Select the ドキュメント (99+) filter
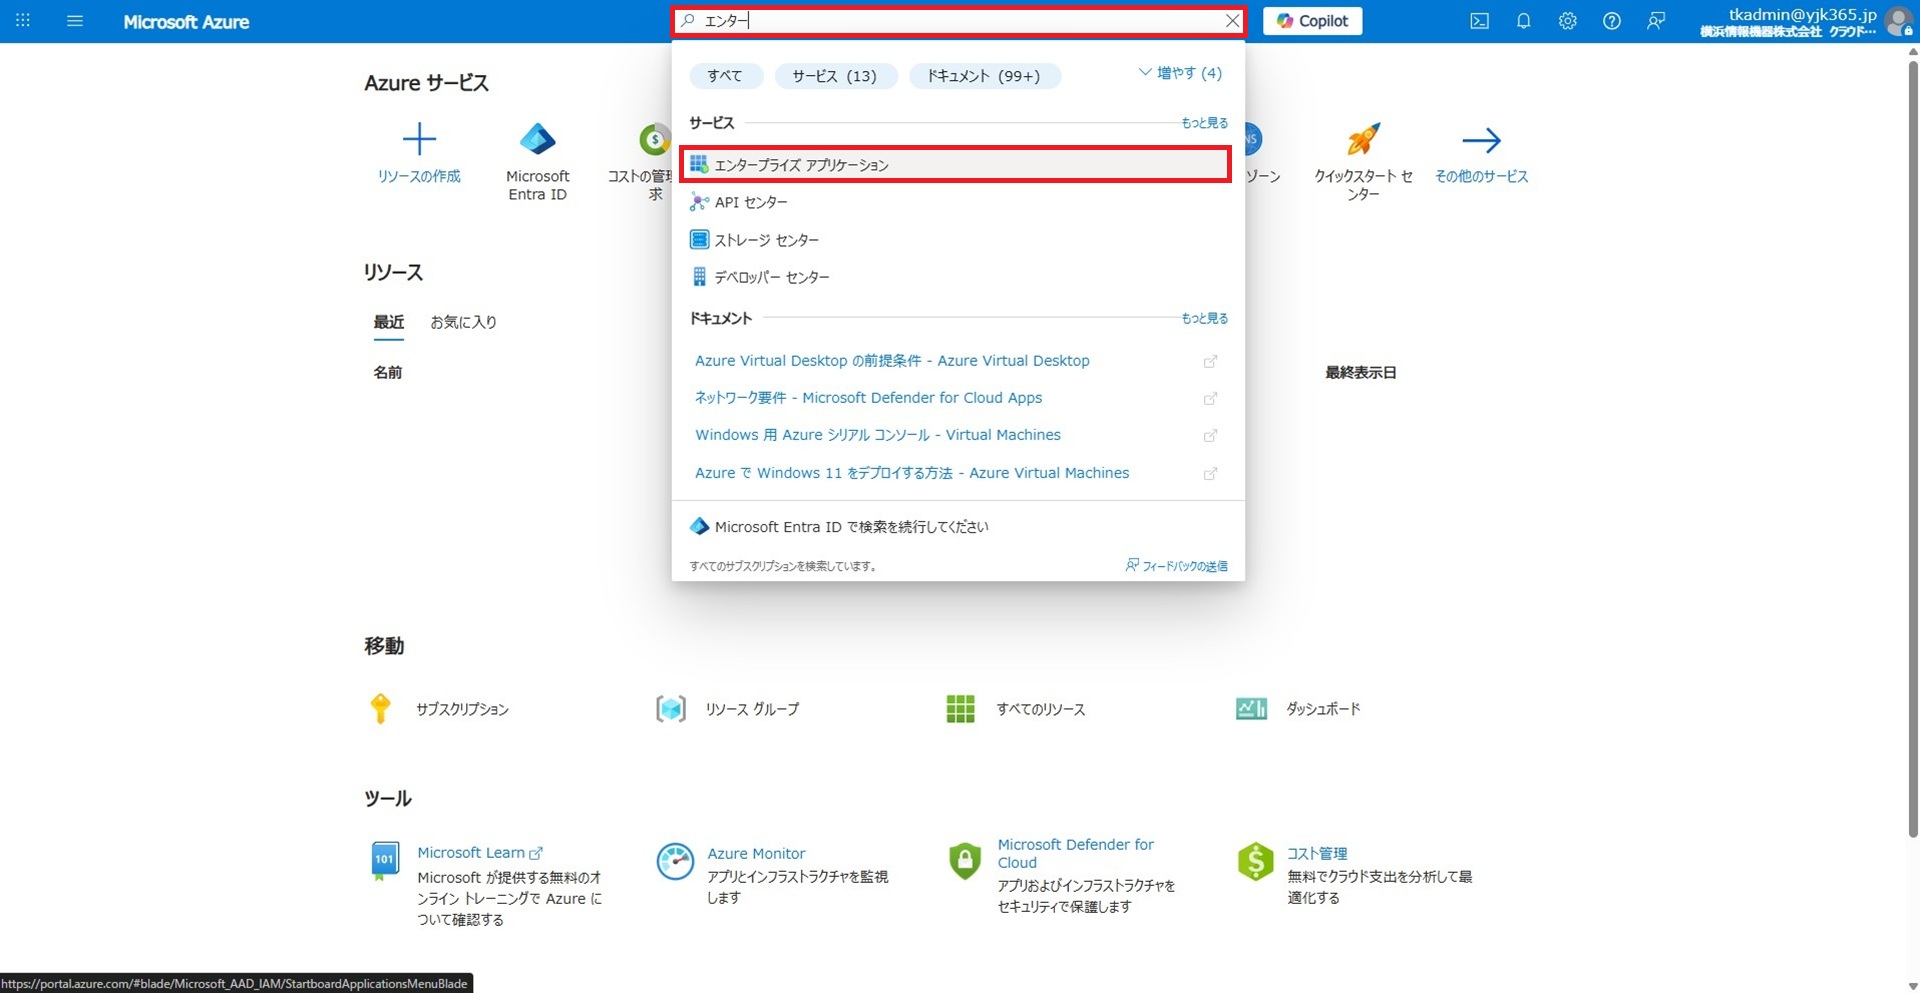This screenshot has height=993, width=1920. 983,76
